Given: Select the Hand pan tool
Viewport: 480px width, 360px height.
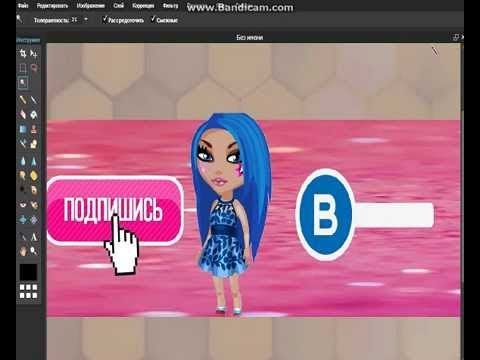Looking at the screenshot, I should coord(23,251).
